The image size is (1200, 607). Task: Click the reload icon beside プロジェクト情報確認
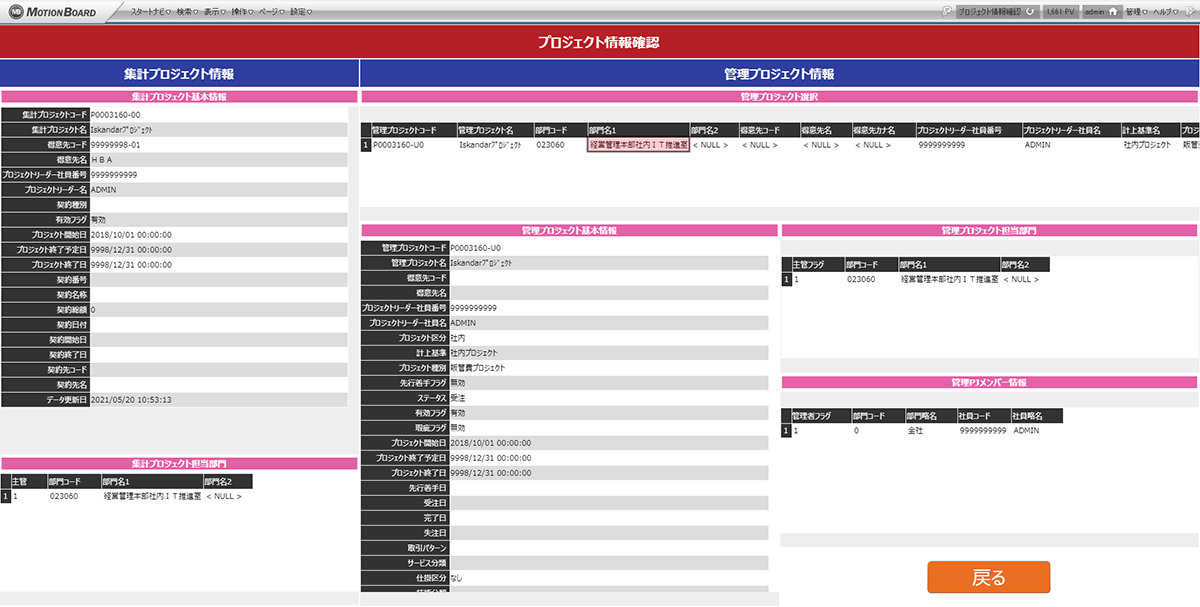1031,12
